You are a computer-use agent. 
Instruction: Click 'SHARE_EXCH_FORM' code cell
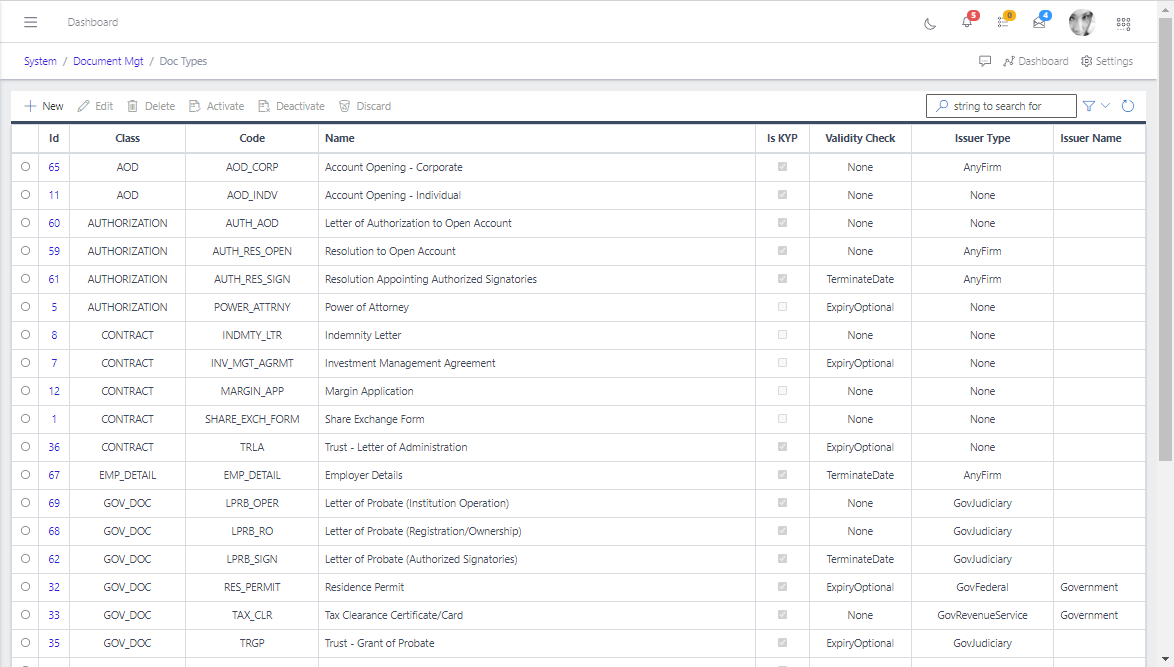252,419
